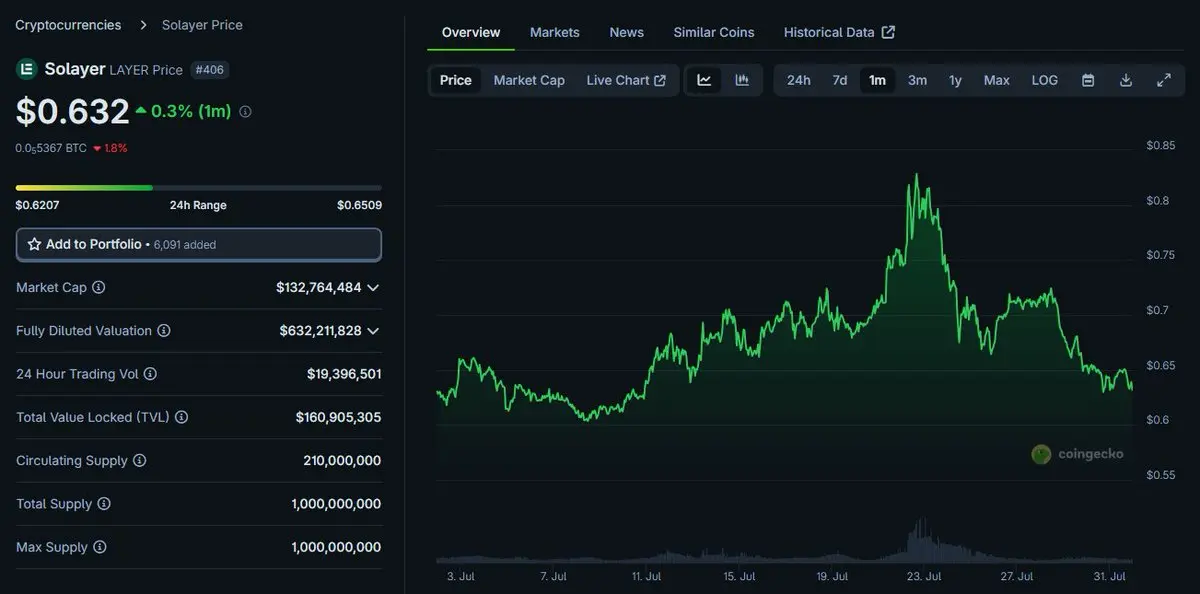Click the $160,905,305 TVL value
This screenshot has width=1200, height=594.
pos(338,417)
